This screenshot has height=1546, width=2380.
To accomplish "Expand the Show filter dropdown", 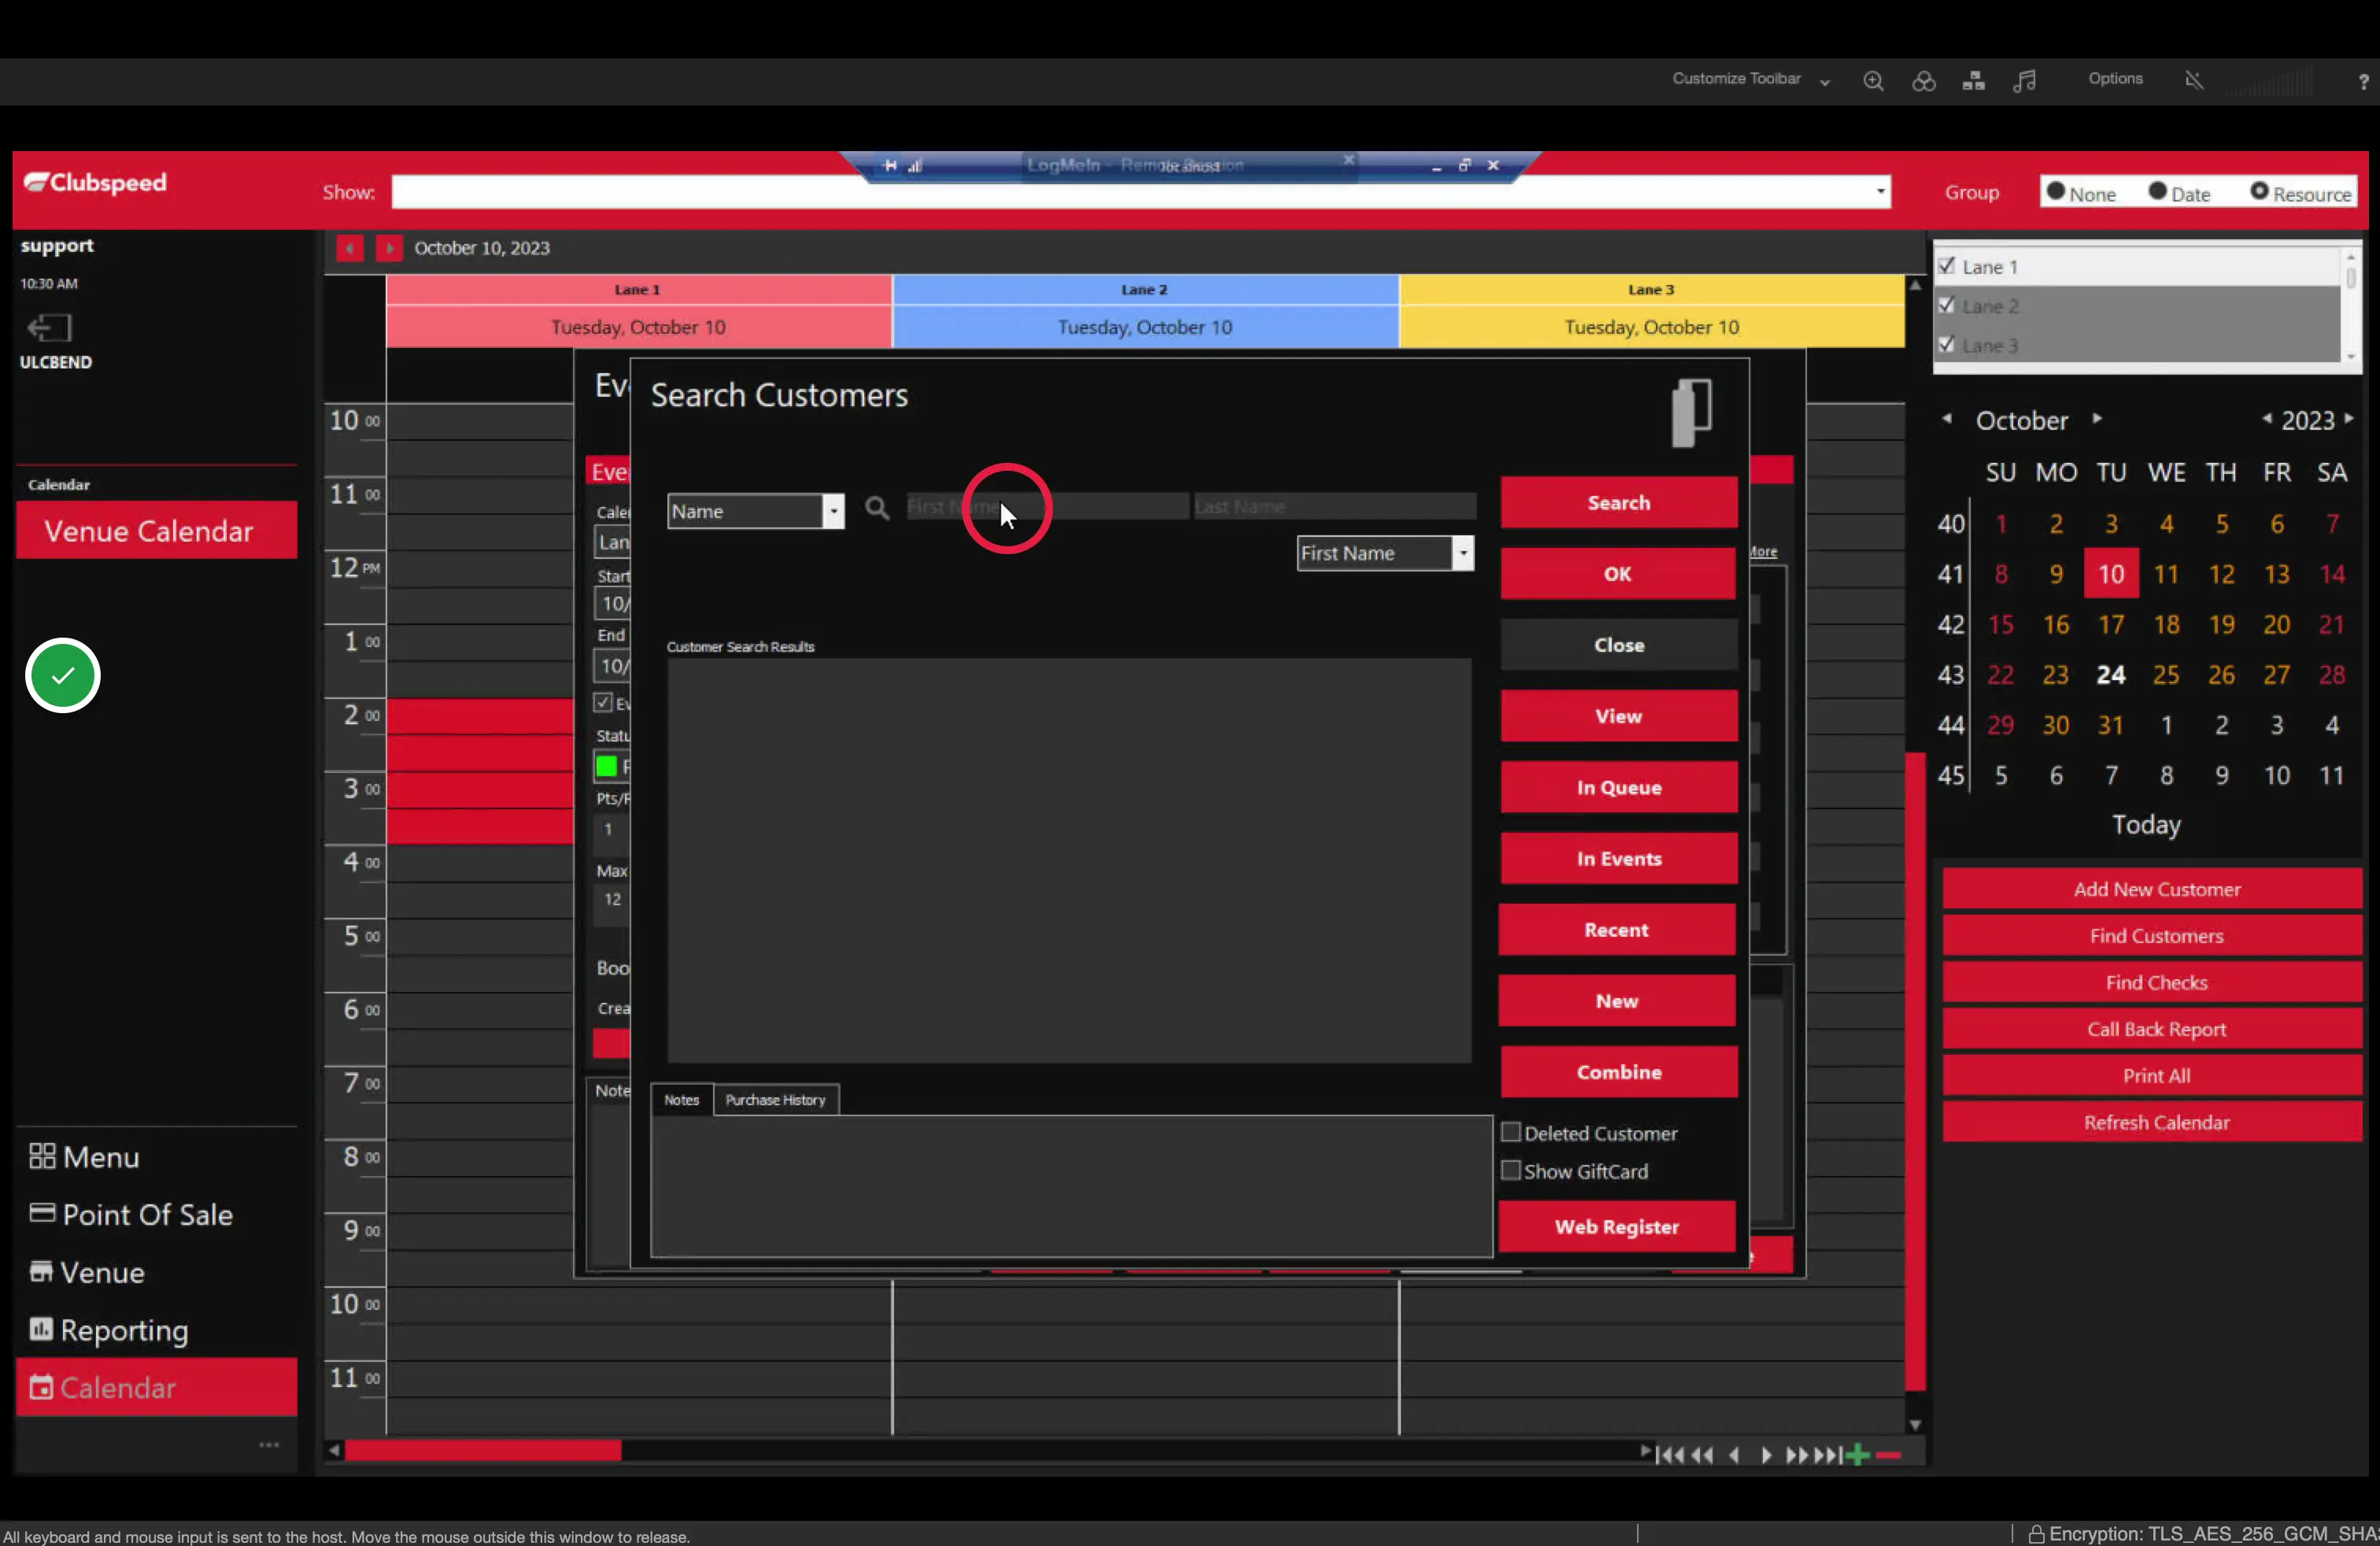I will click(x=1881, y=191).
